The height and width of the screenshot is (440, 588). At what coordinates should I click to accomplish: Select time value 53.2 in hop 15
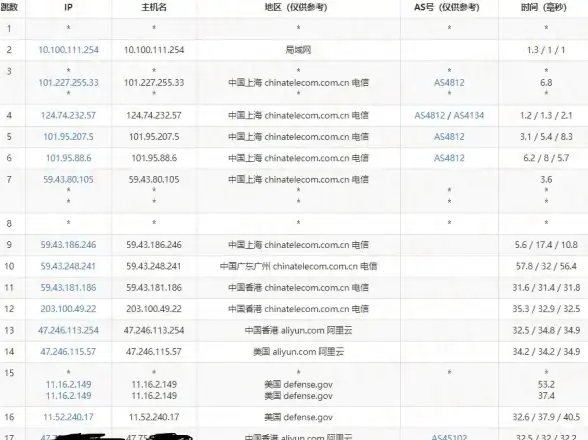tap(546, 384)
